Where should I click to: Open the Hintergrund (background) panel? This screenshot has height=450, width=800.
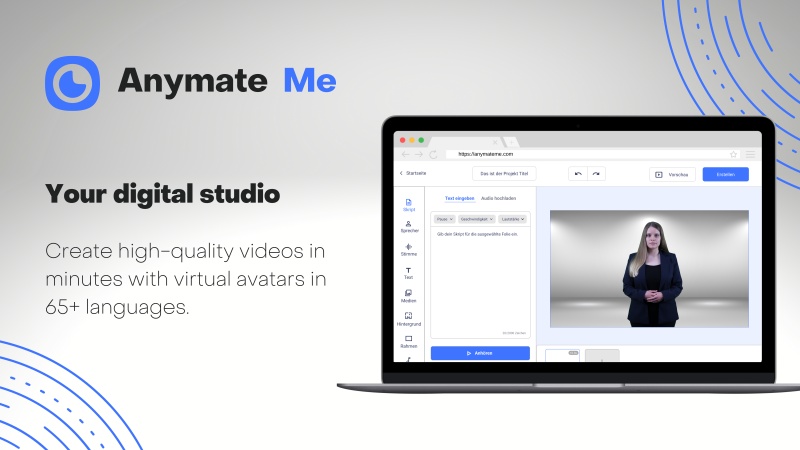[x=409, y=319]
